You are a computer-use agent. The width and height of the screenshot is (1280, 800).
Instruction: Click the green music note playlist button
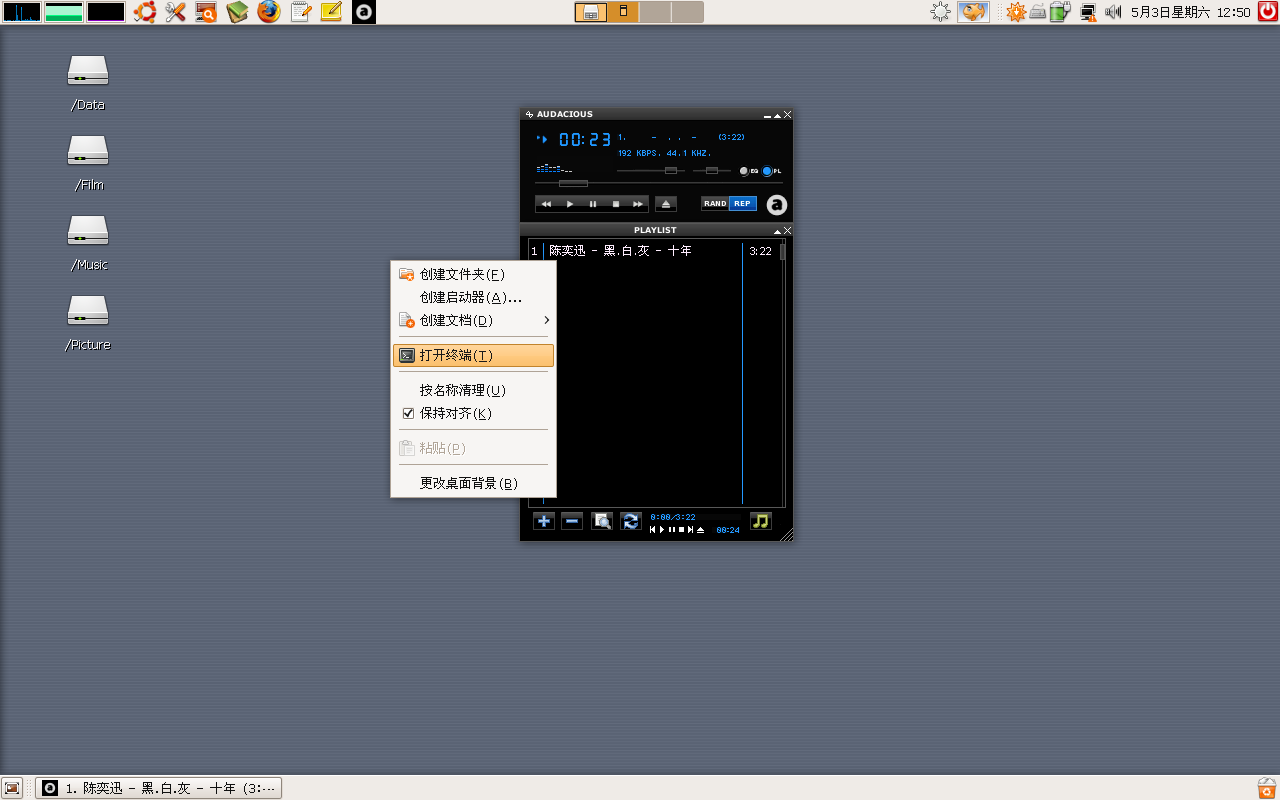(x=761, y=521)
